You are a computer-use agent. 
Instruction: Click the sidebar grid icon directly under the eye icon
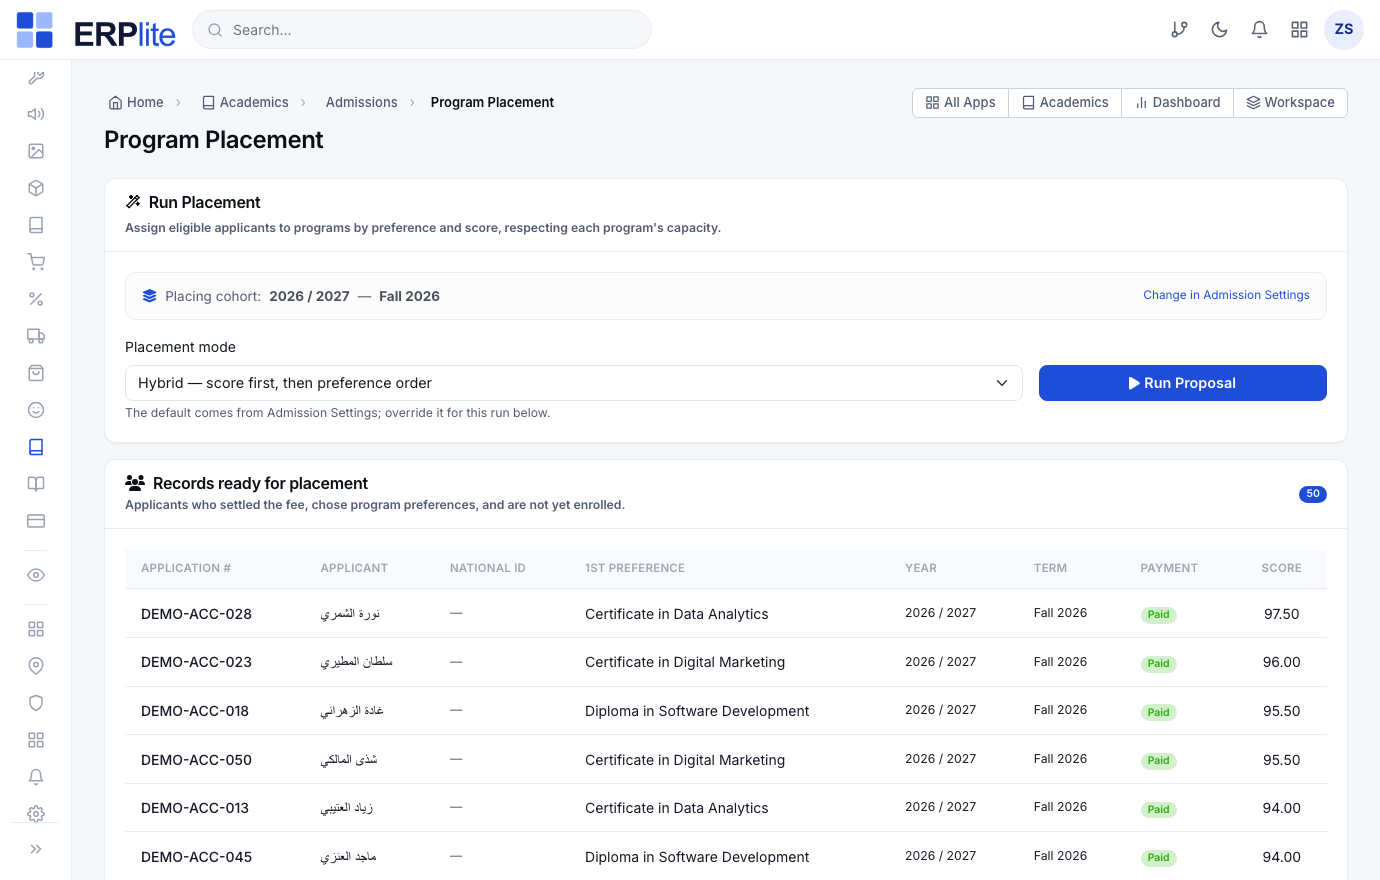pyautogui.click(x=36, y=629)
